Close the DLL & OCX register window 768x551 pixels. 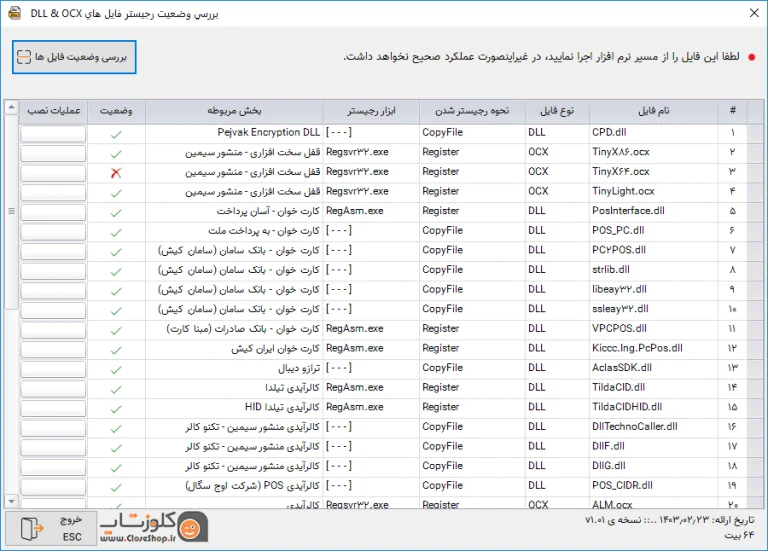tap(754, 13)
